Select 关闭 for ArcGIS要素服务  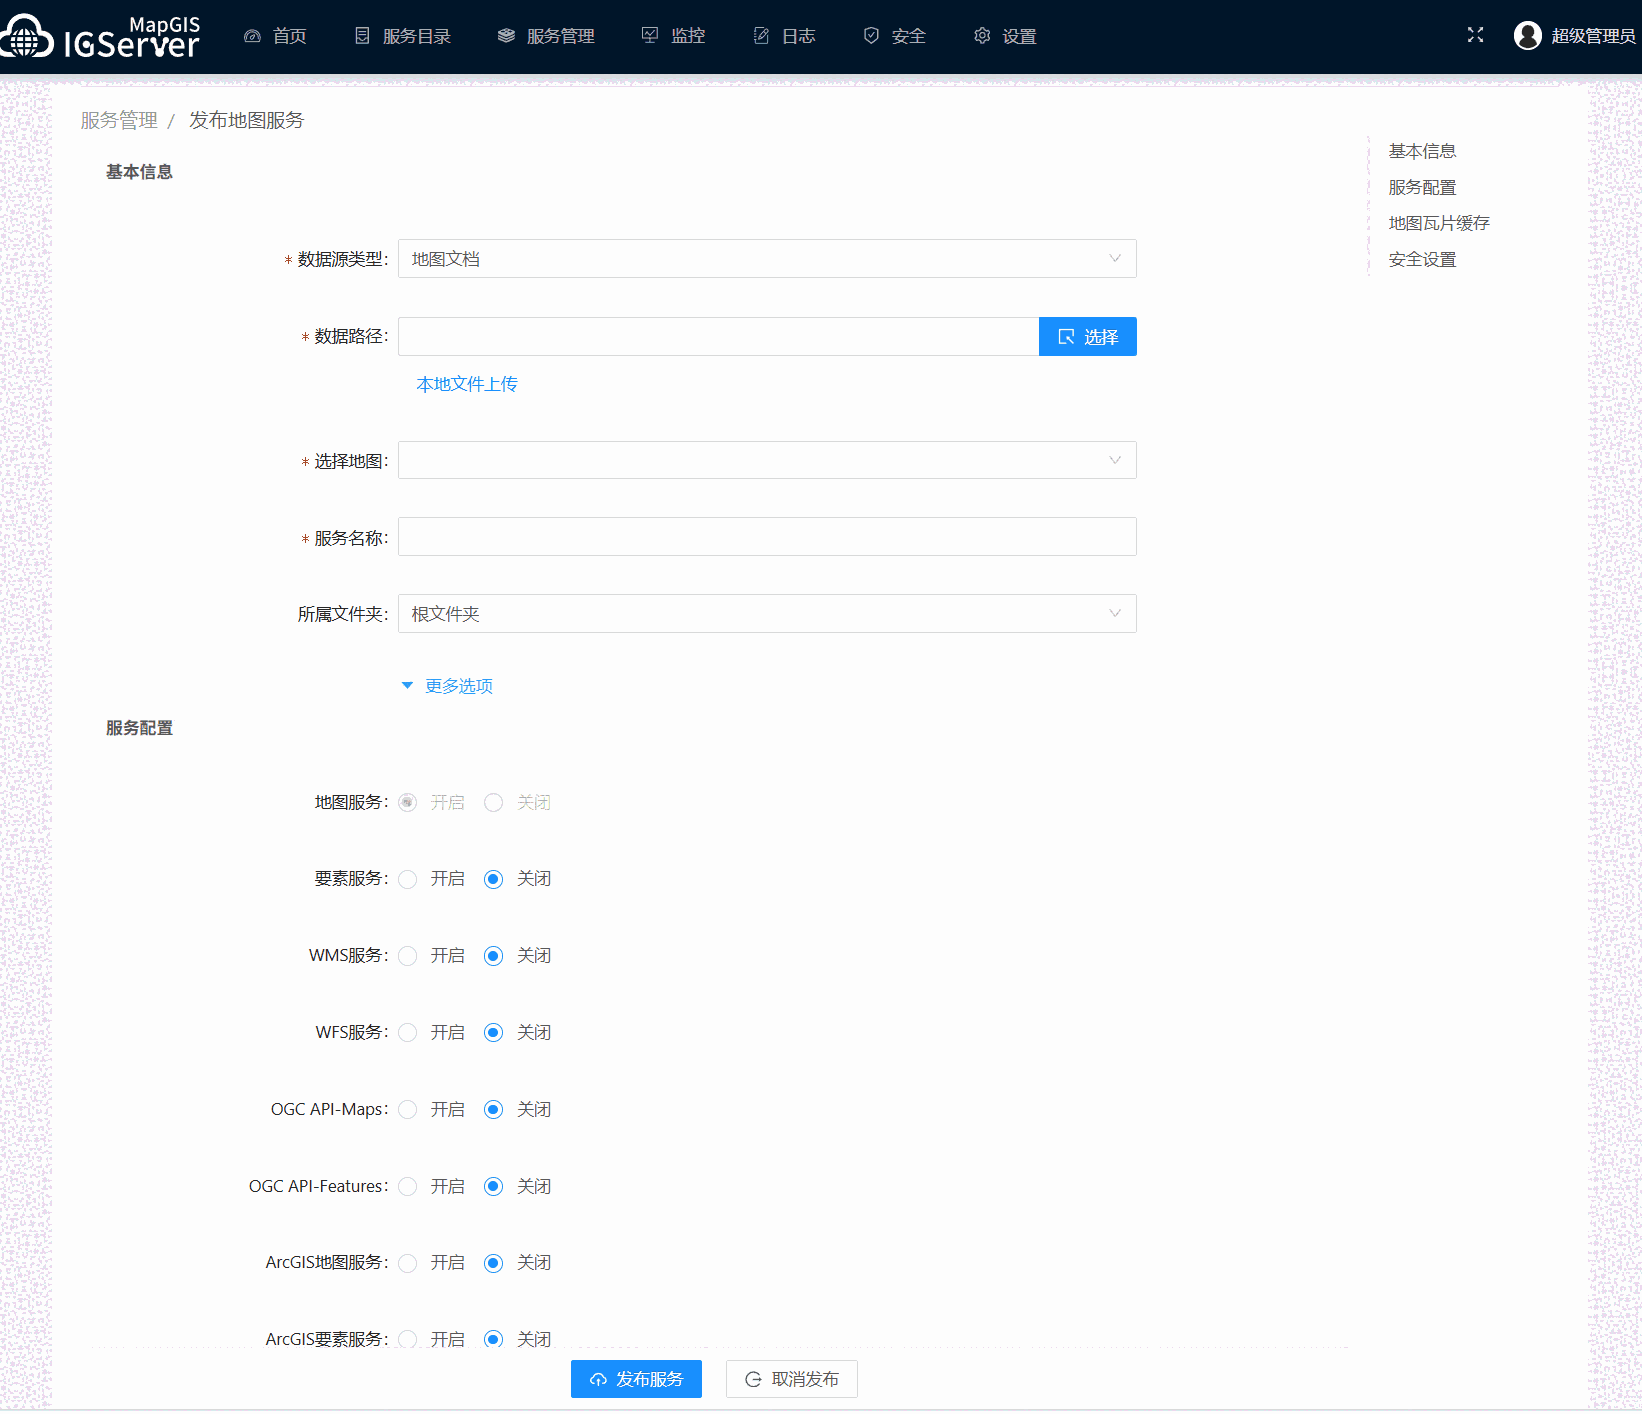point(494,1339)
